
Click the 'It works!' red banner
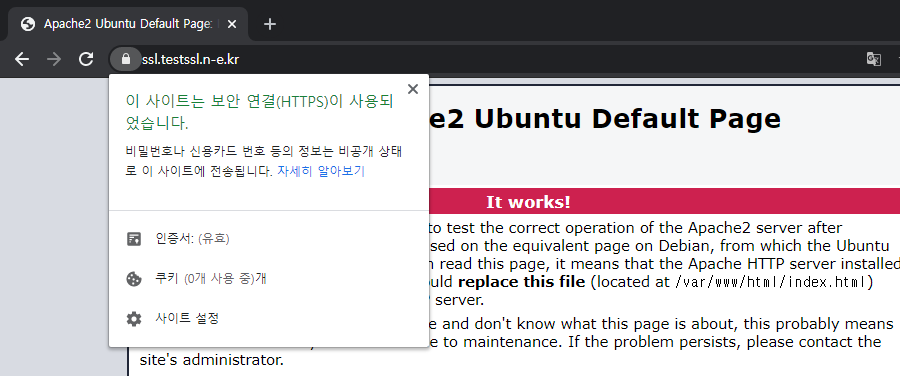(665, 202)
